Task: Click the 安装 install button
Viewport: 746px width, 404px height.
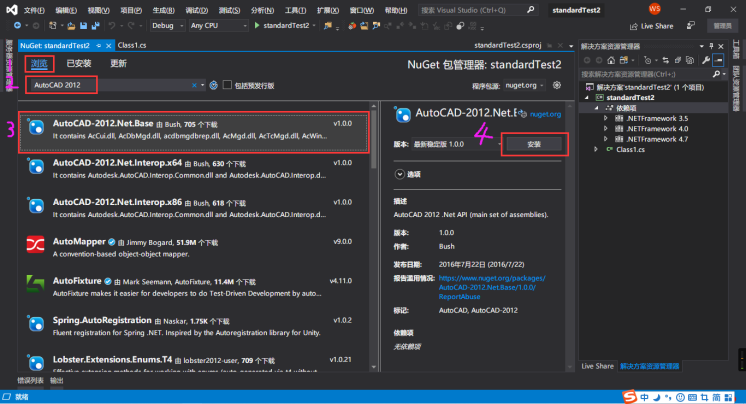Action: click(x=534, y=144)
